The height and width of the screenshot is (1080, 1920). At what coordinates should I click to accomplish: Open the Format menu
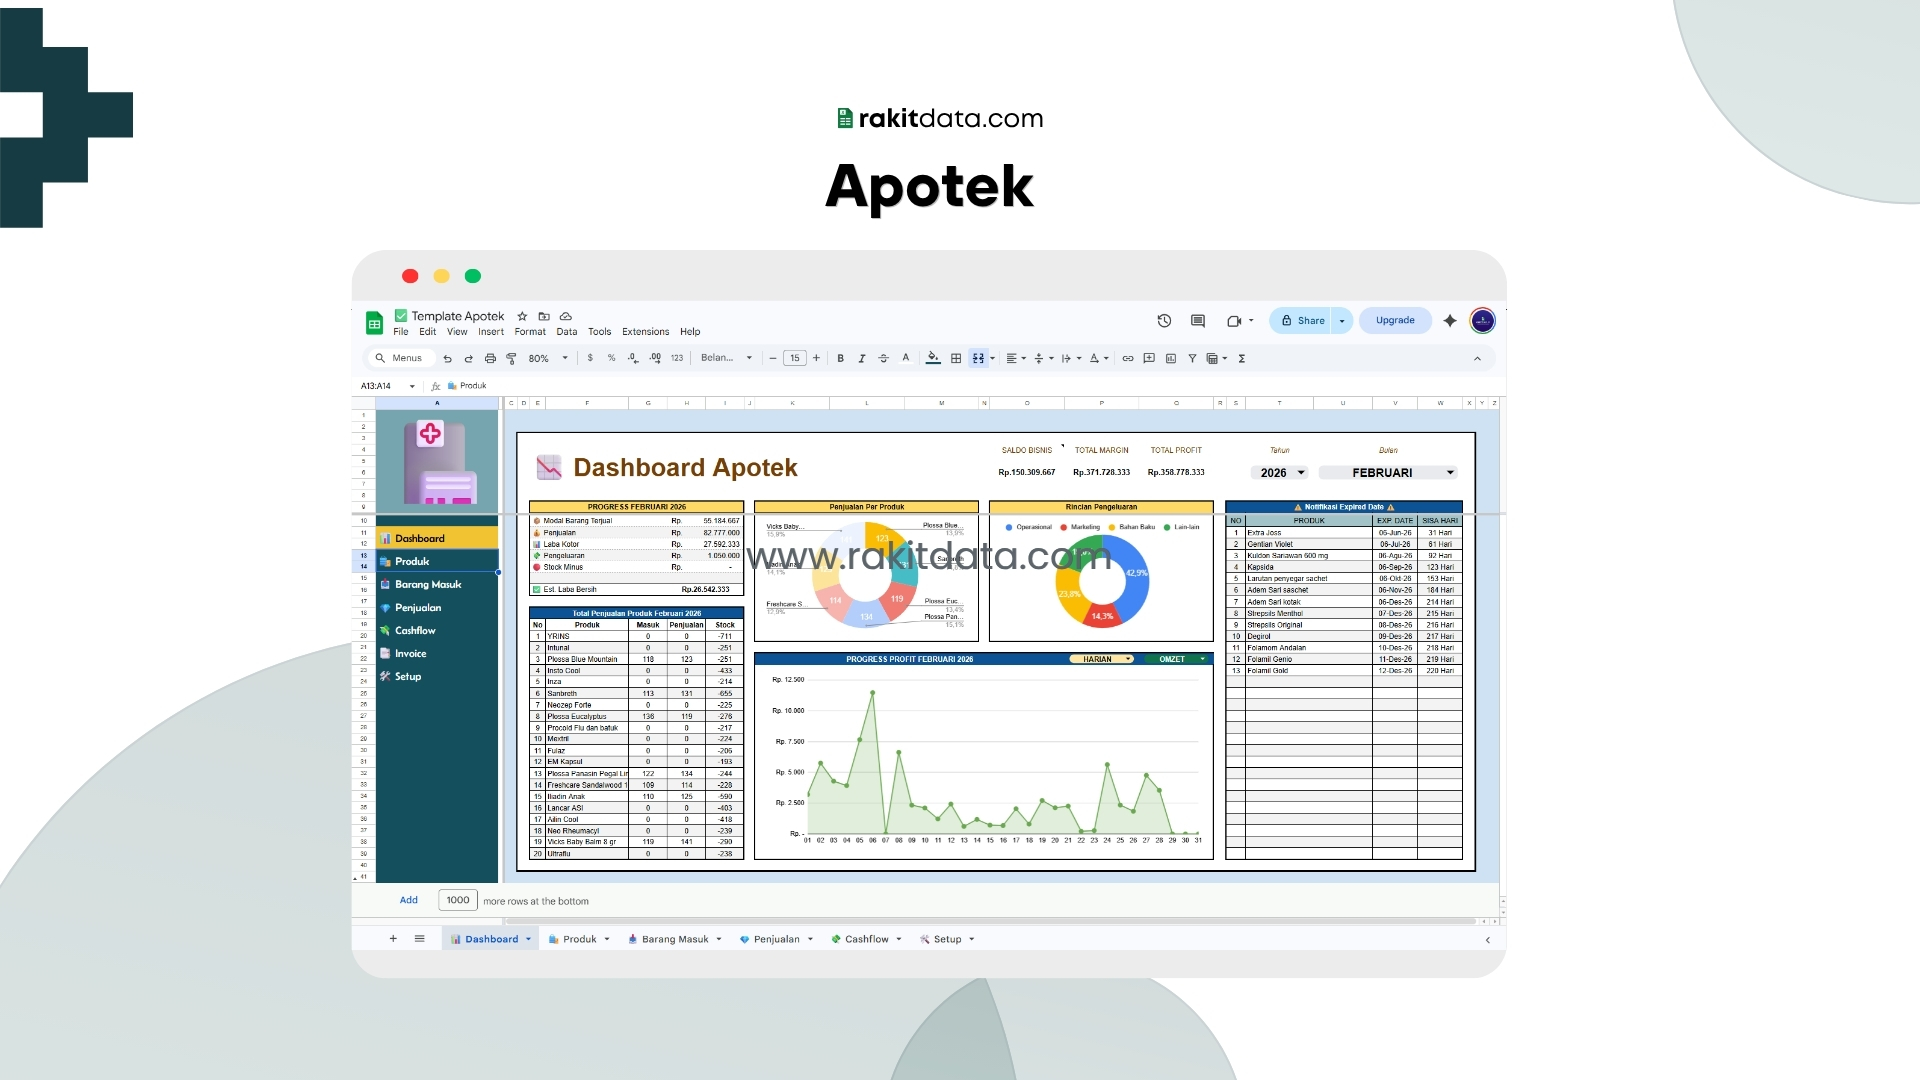pyautogui.click(x=530, y=332)
